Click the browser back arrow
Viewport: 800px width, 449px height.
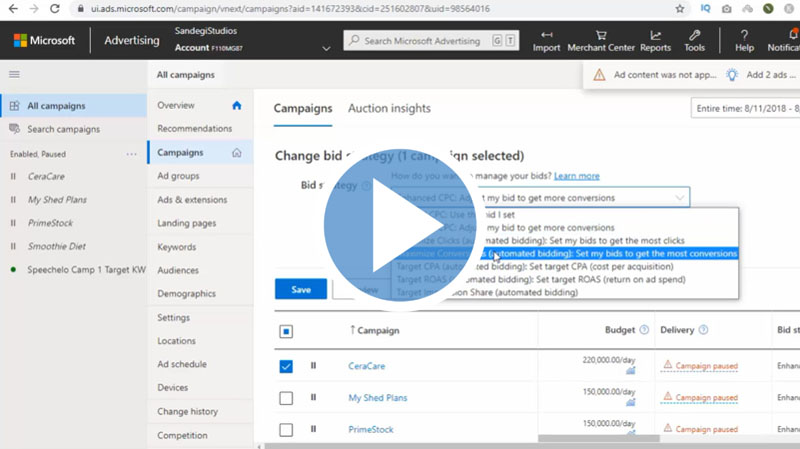pos(13,9)
